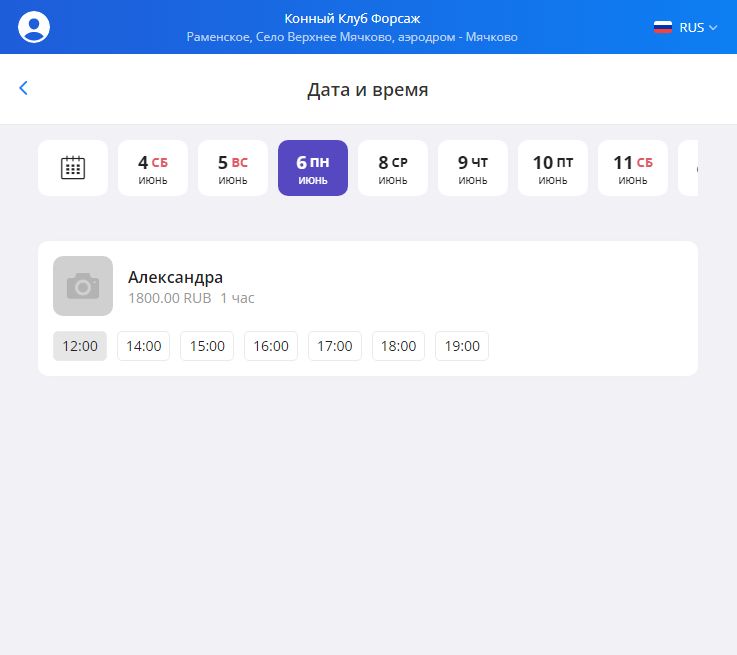Choose the 15:00 time slot
The width and height of the screenshot is (737, 655).
(207, 346)
